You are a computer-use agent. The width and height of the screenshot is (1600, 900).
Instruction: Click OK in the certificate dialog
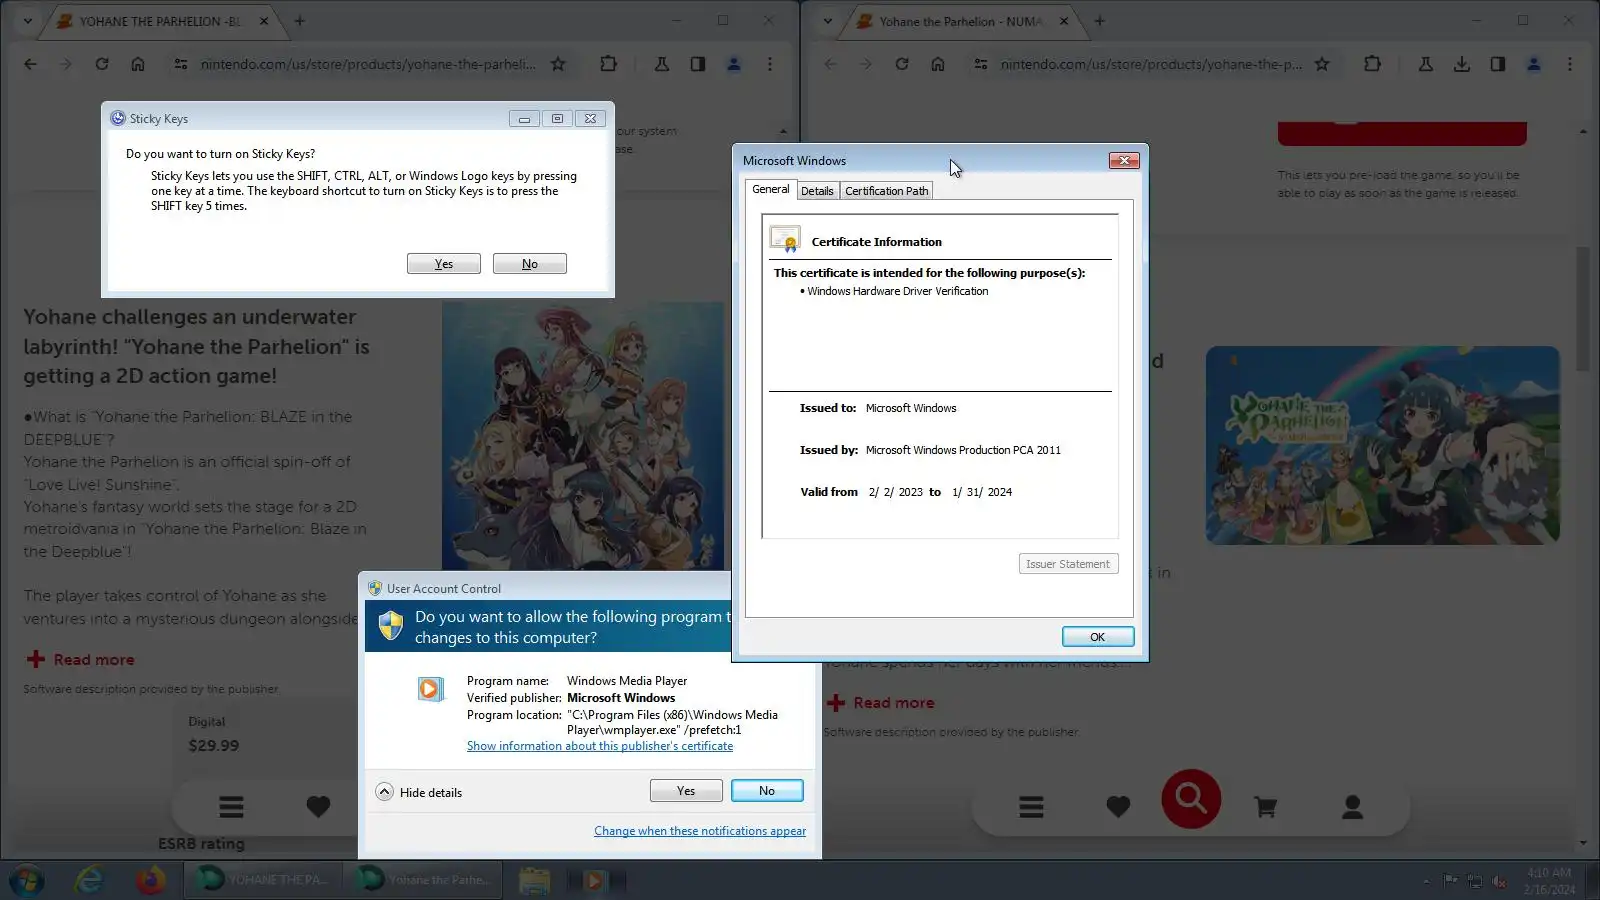coord(1098,637)
